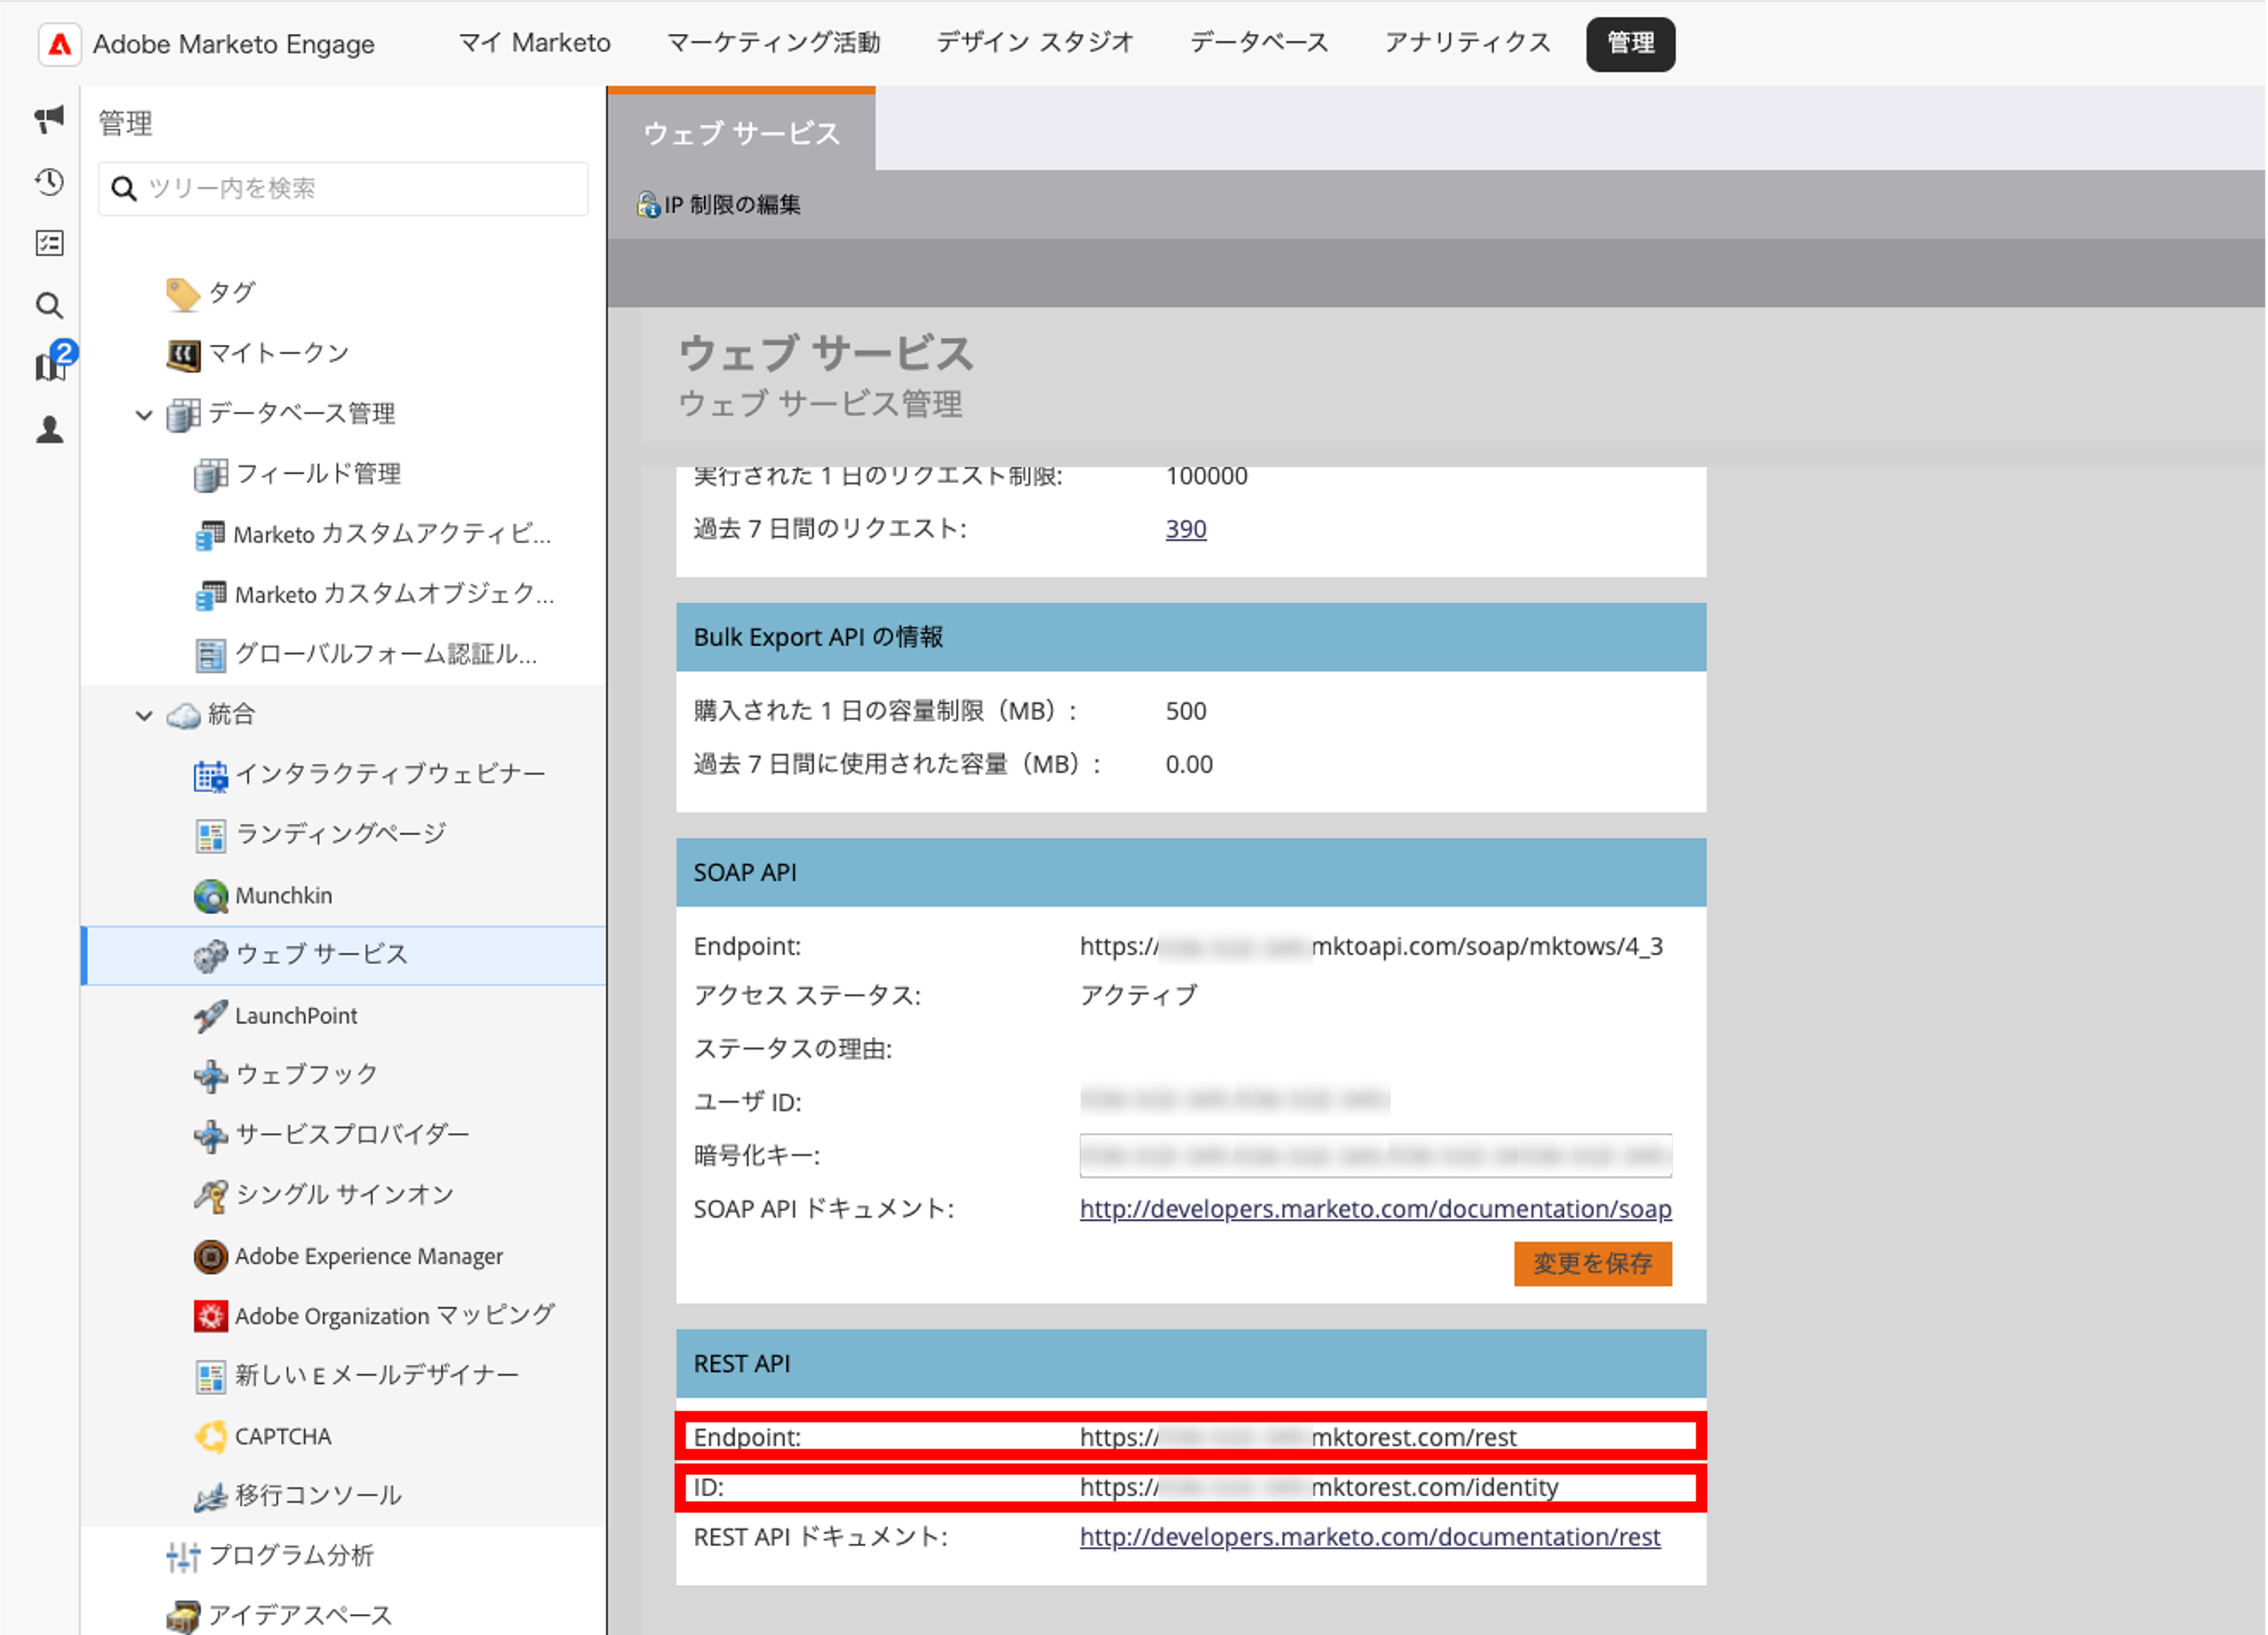Click the SOAP API Endpoint URL text
The image size is (2268, 1635).
point(1371,947)
